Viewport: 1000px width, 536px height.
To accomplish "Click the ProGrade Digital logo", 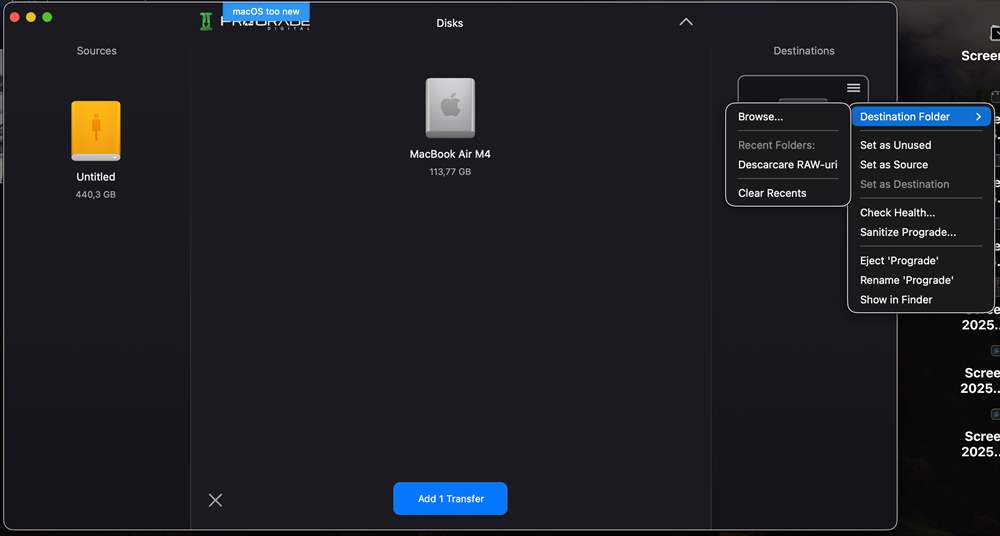I will pyautogui.click(x=255, y=24).
